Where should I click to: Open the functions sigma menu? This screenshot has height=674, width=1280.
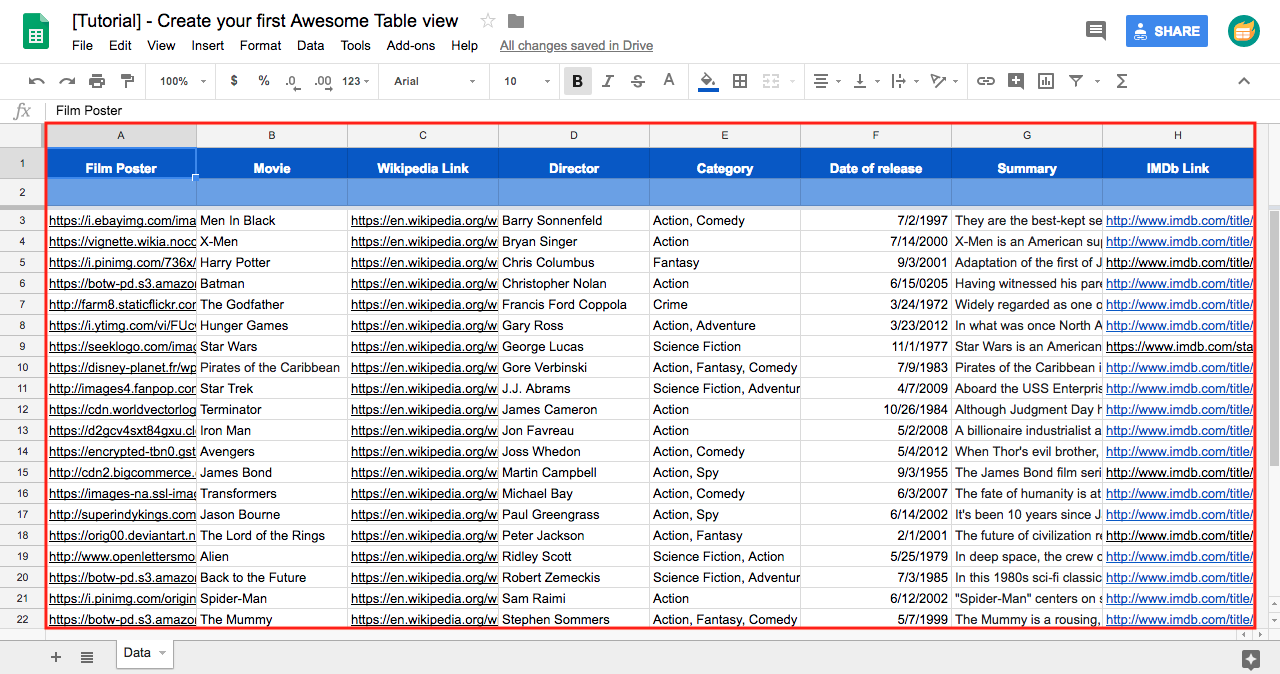[x=1121, y=81]
